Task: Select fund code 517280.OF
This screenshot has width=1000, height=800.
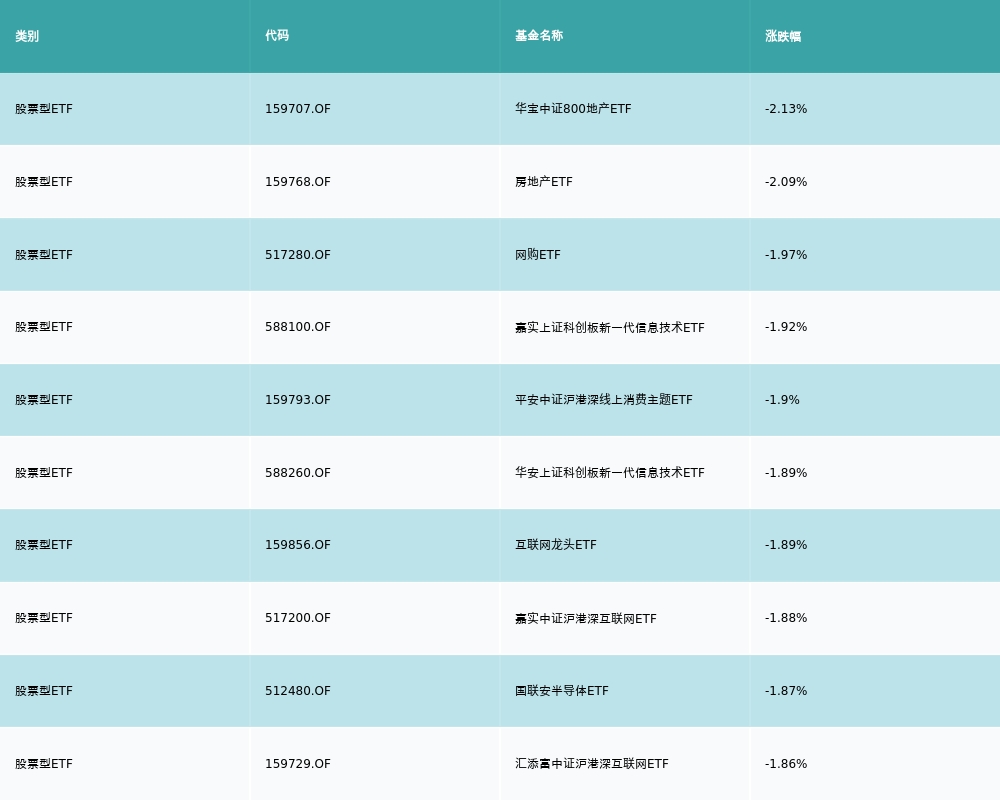Action: click(298, 255)
